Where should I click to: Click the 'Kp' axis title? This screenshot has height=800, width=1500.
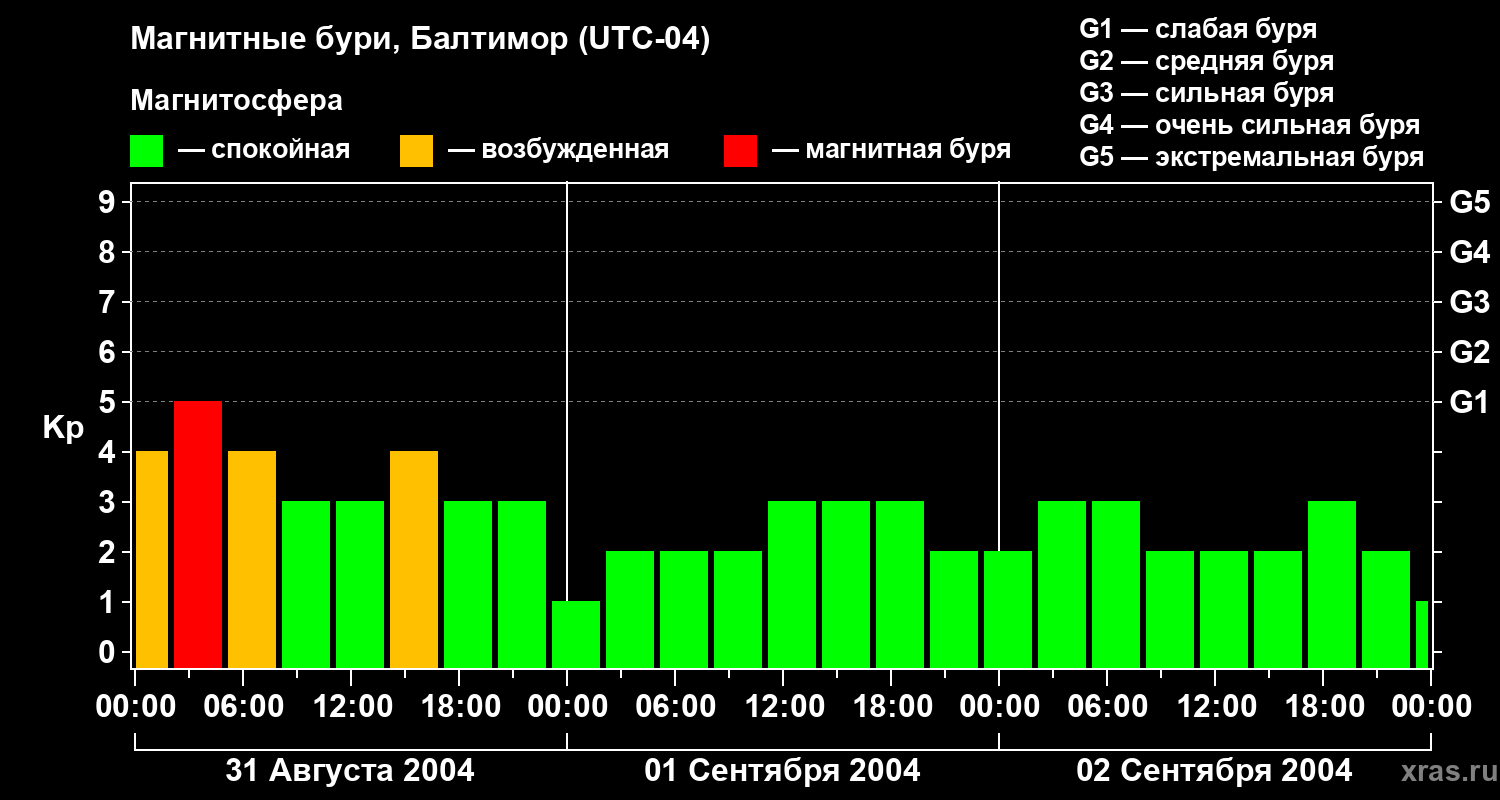pos(63,428)
